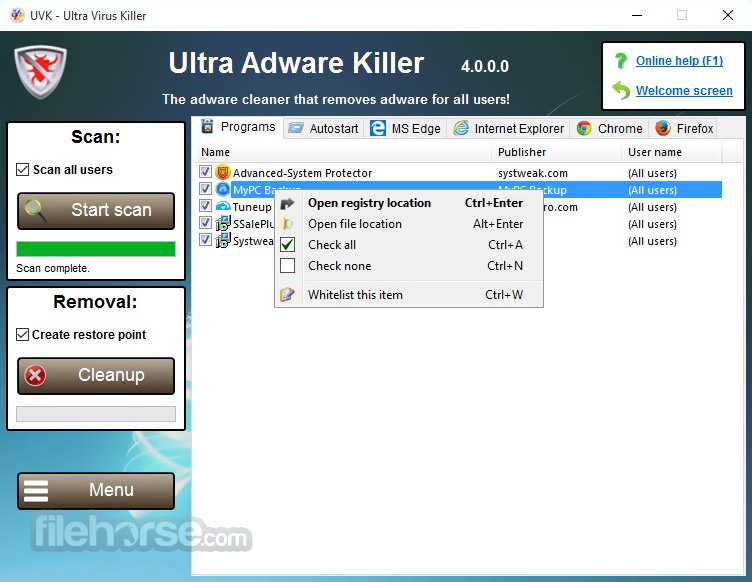752x582 pixels.
Task: Close the UVK window
Action: (728, 15)
